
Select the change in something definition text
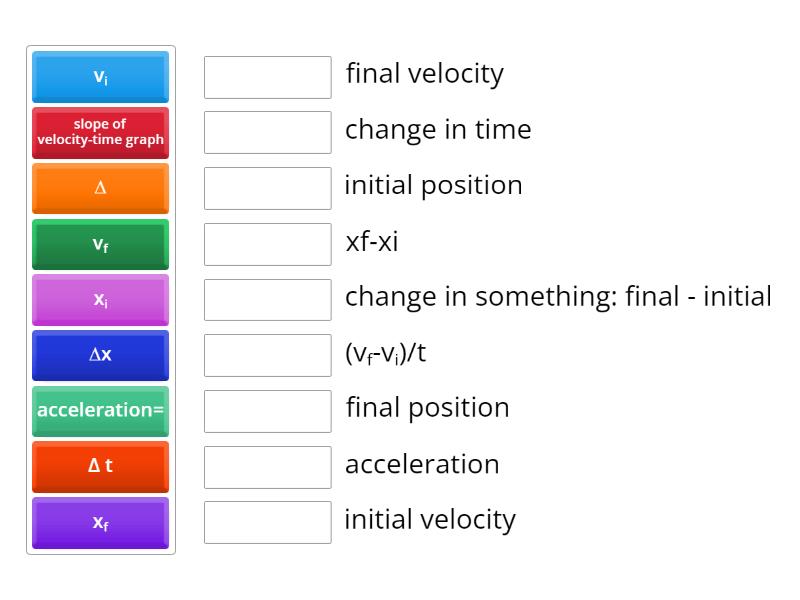coord(558,296)
